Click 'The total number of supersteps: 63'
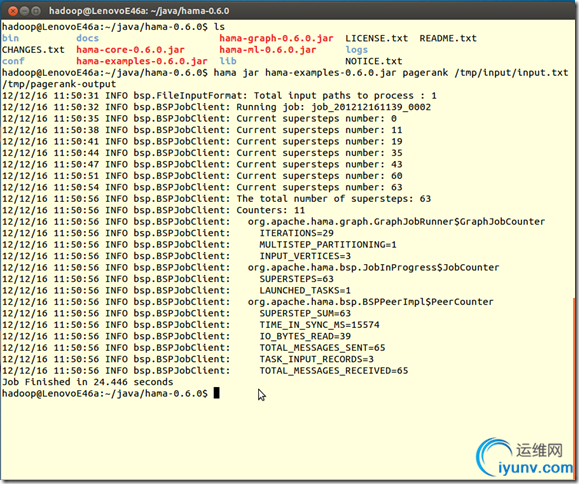 [x=334, y=199]
